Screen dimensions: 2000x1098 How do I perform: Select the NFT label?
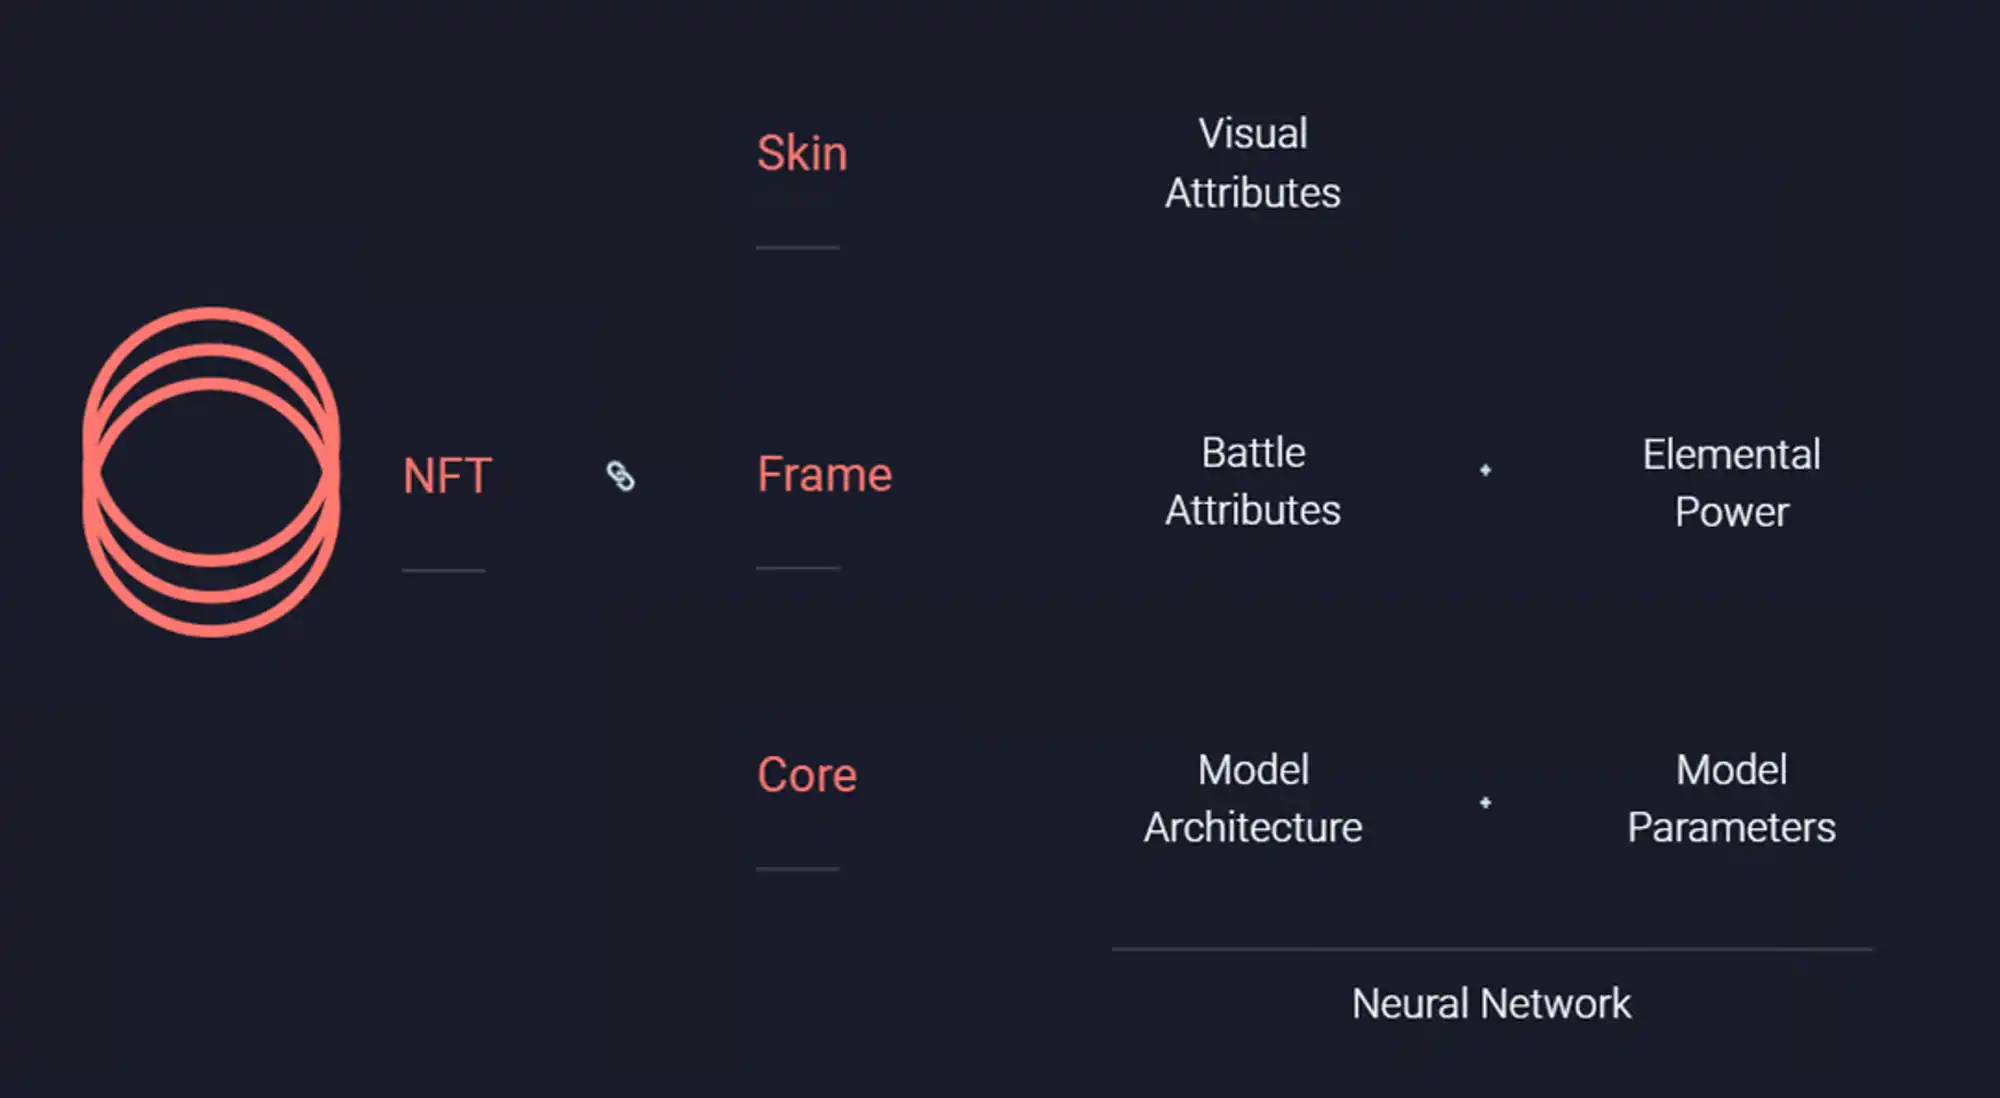447,476
